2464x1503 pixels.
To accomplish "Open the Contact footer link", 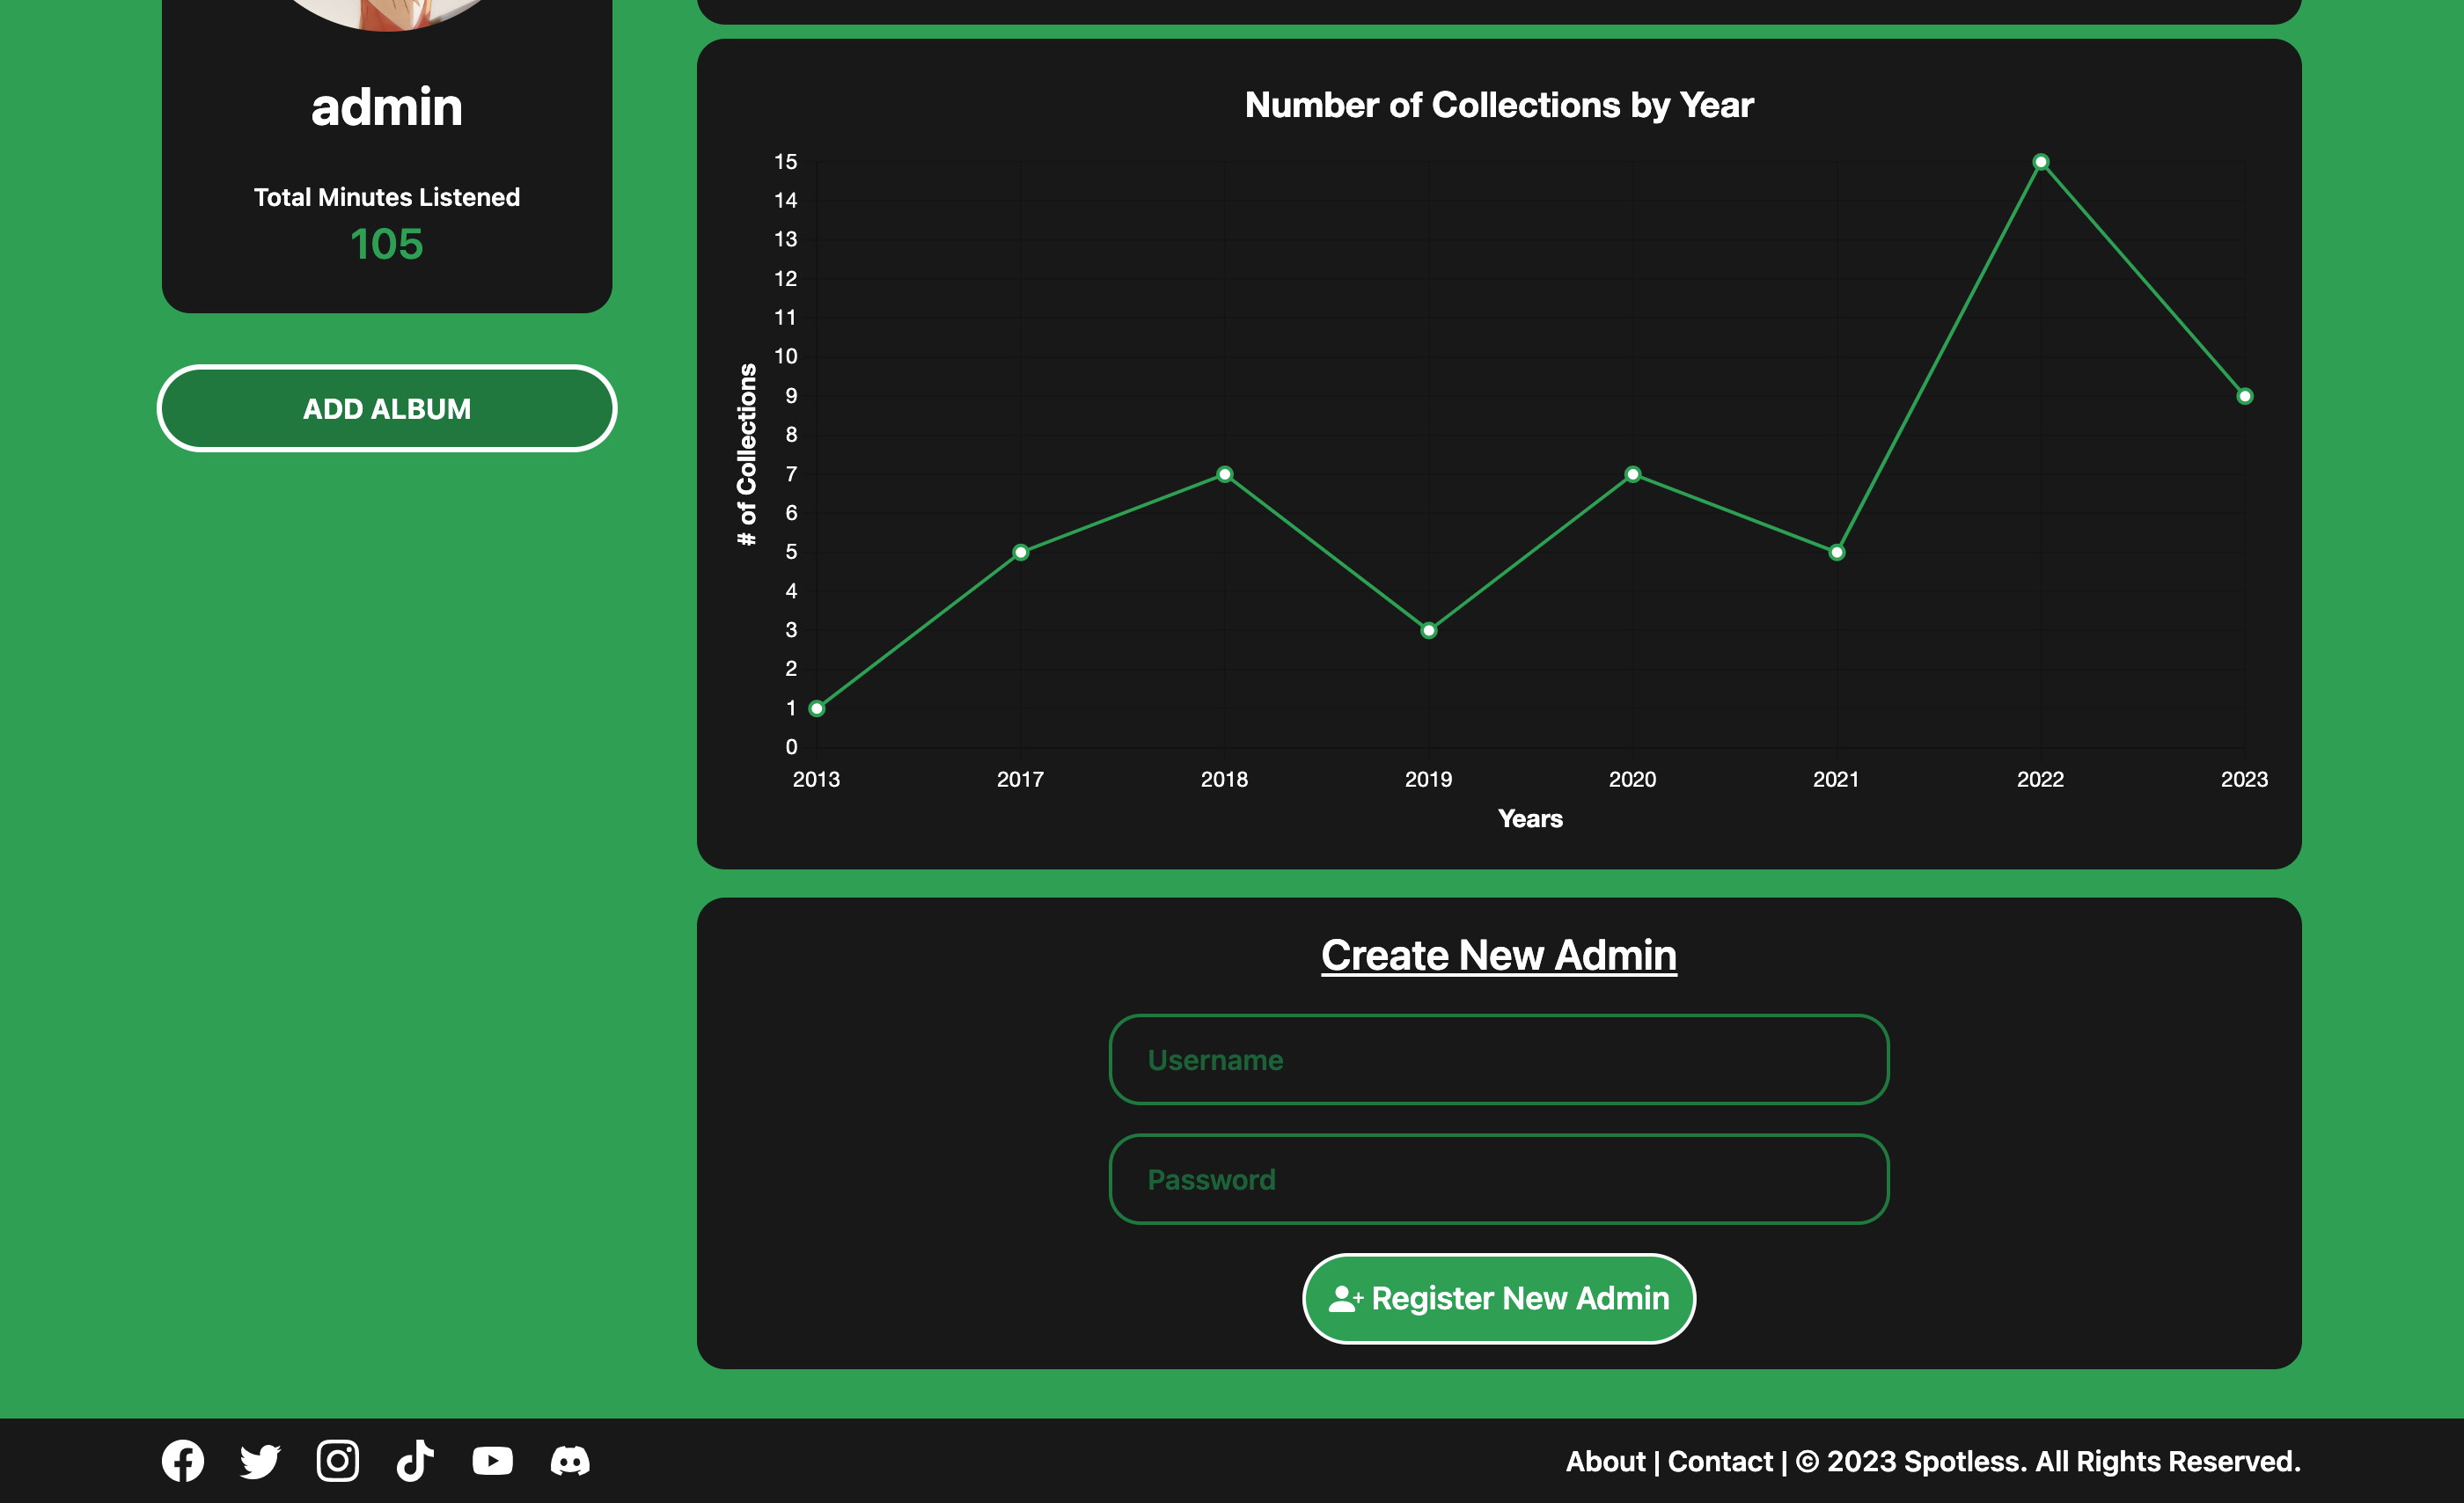I will [1720, 1461].
